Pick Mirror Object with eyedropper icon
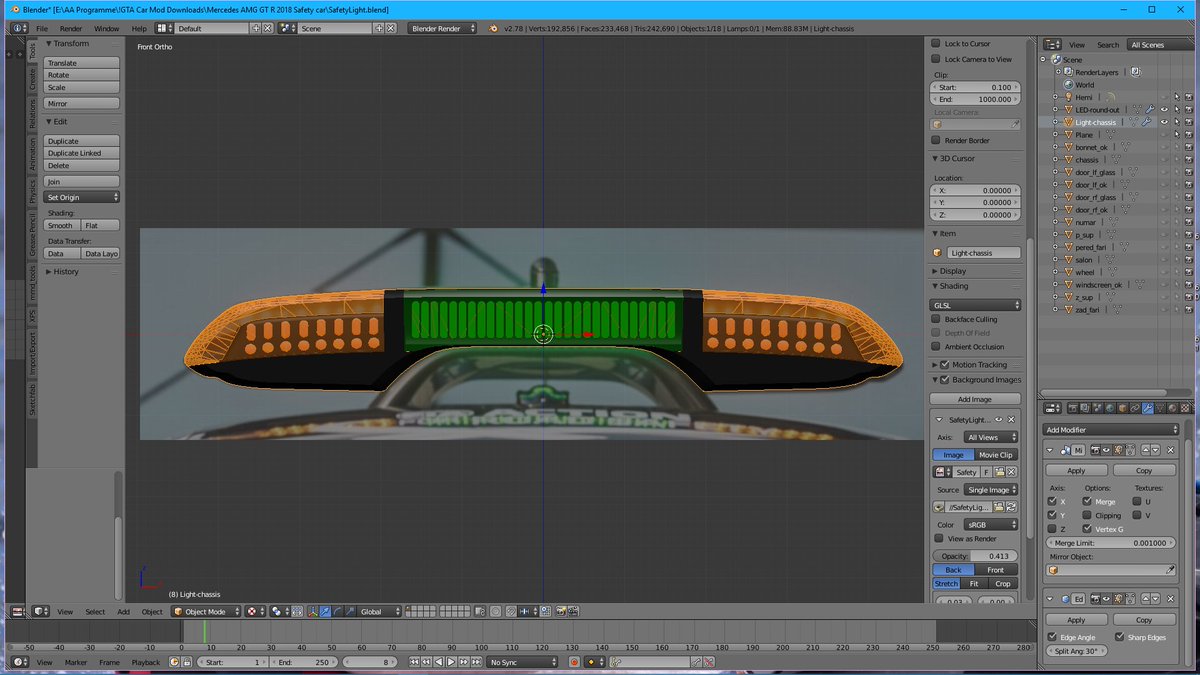The width and height of the screenshot is (1200, 675). click(1170, 570)
